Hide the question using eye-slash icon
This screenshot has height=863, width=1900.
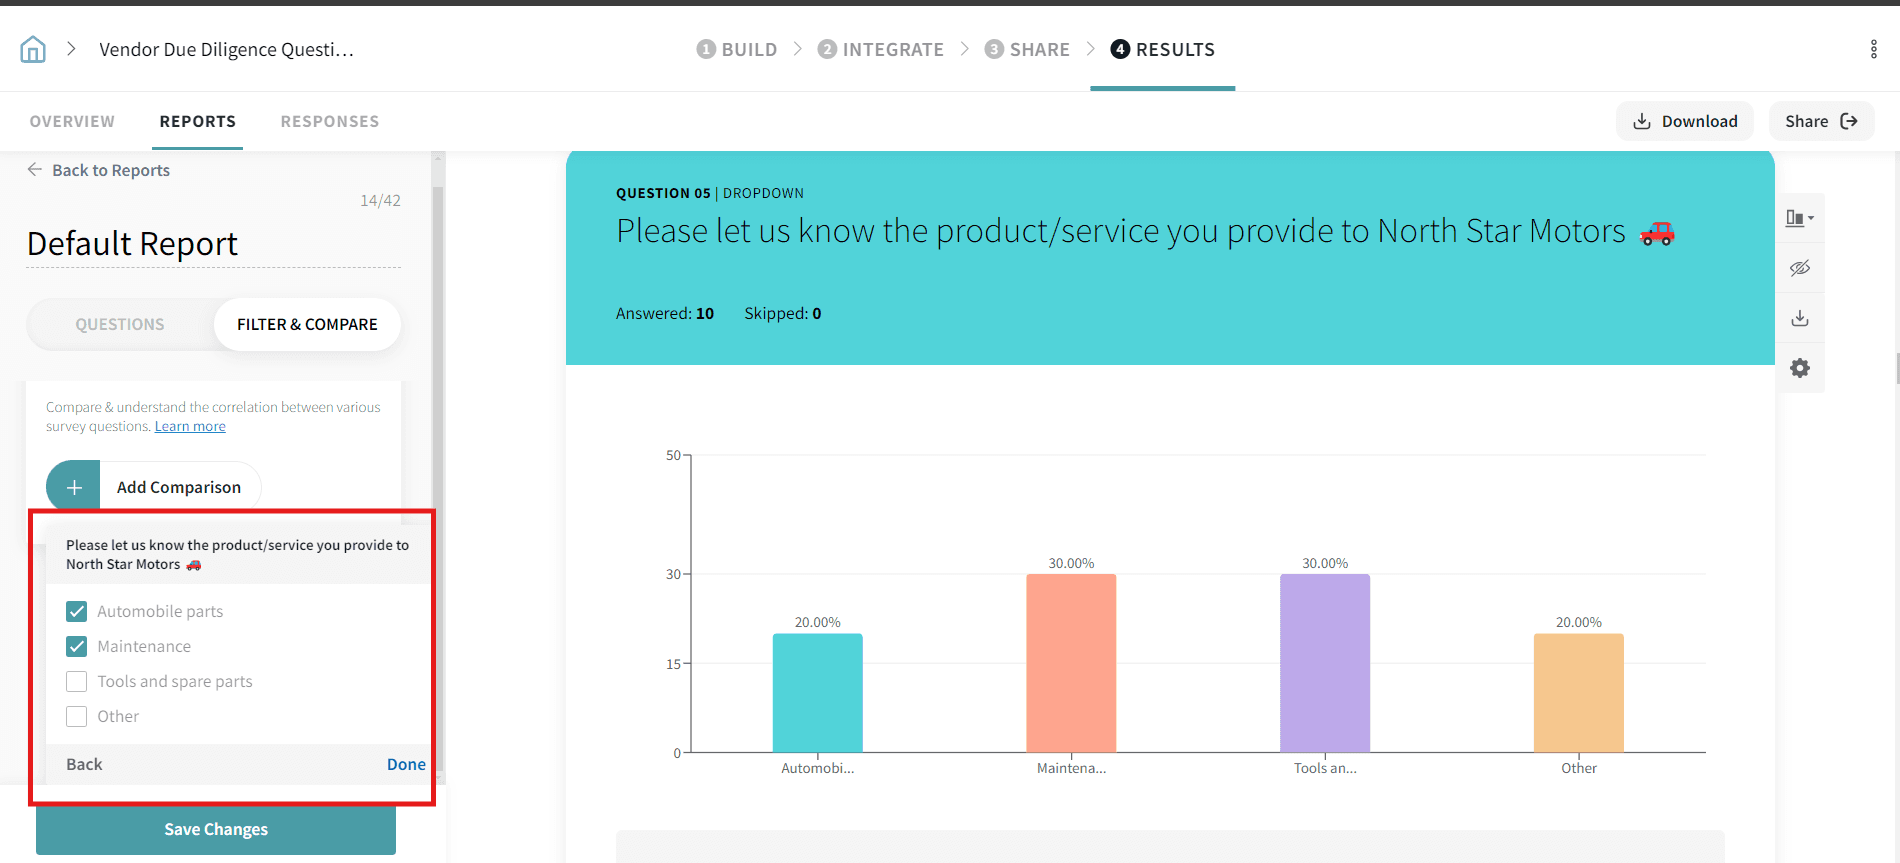pos(1799,268)
